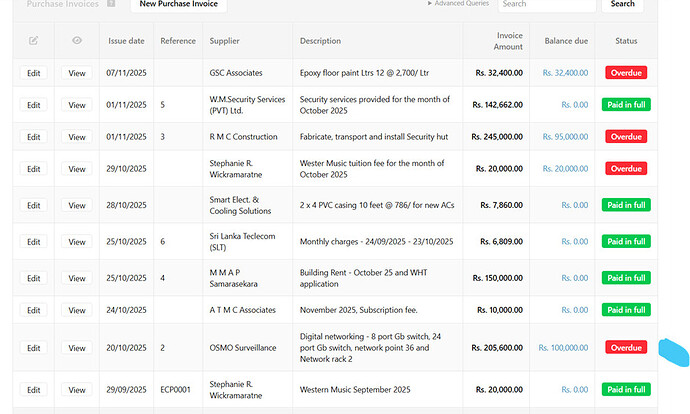
Task: Click the Search text input field
Action: pyautogui.click(x=547, y=5)
